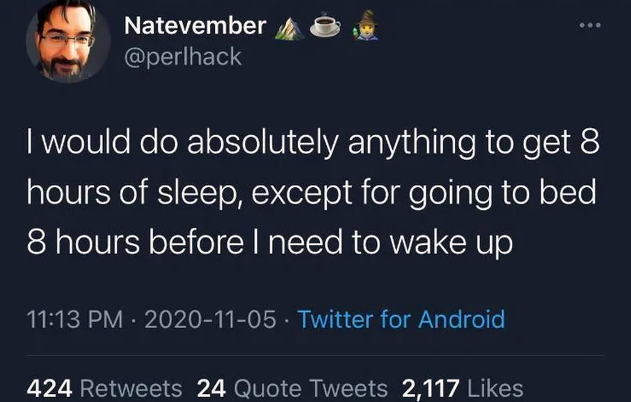
Task: Click the 11:13 PM timestamp
Action: point(72,320)
